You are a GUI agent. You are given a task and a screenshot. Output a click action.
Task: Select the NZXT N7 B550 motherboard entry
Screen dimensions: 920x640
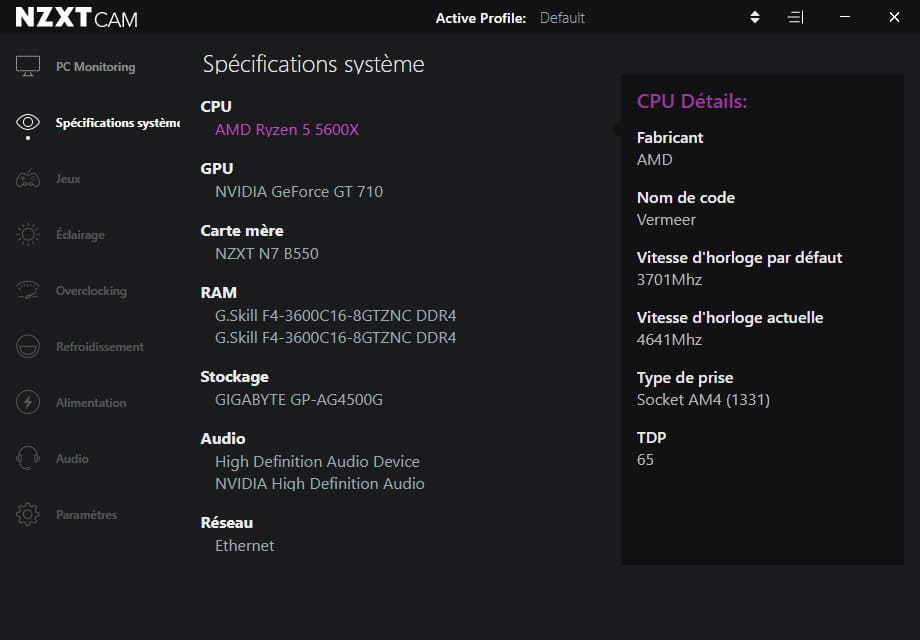267,254
